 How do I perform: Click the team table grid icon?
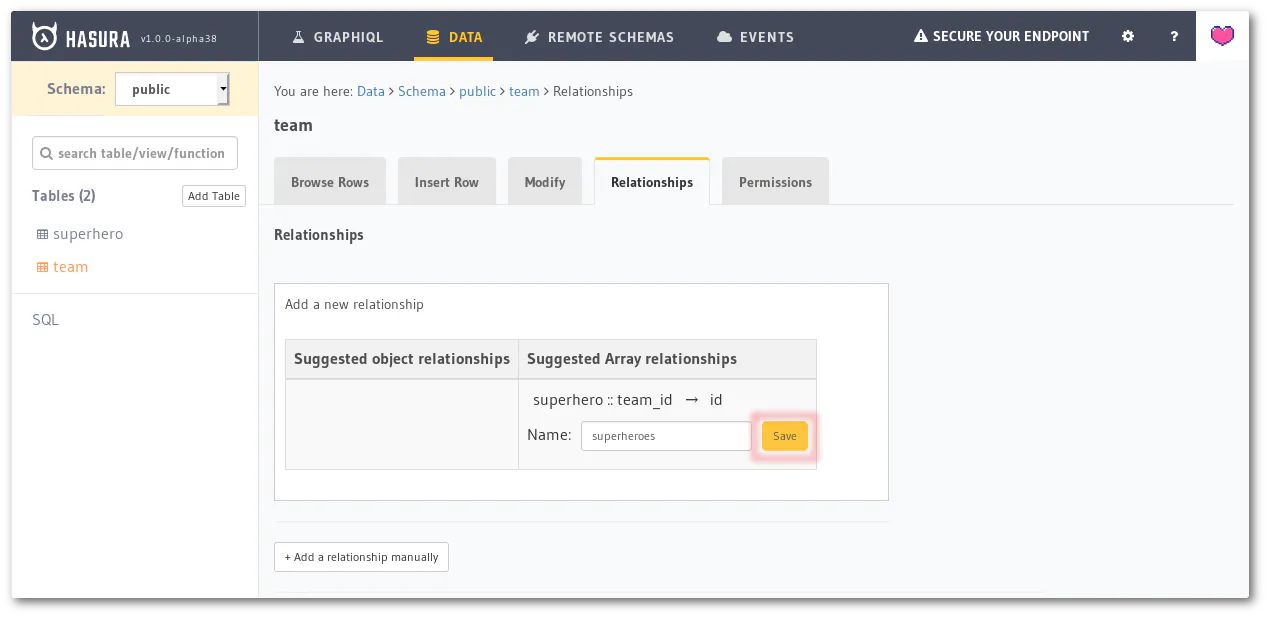tap(42, 267)
